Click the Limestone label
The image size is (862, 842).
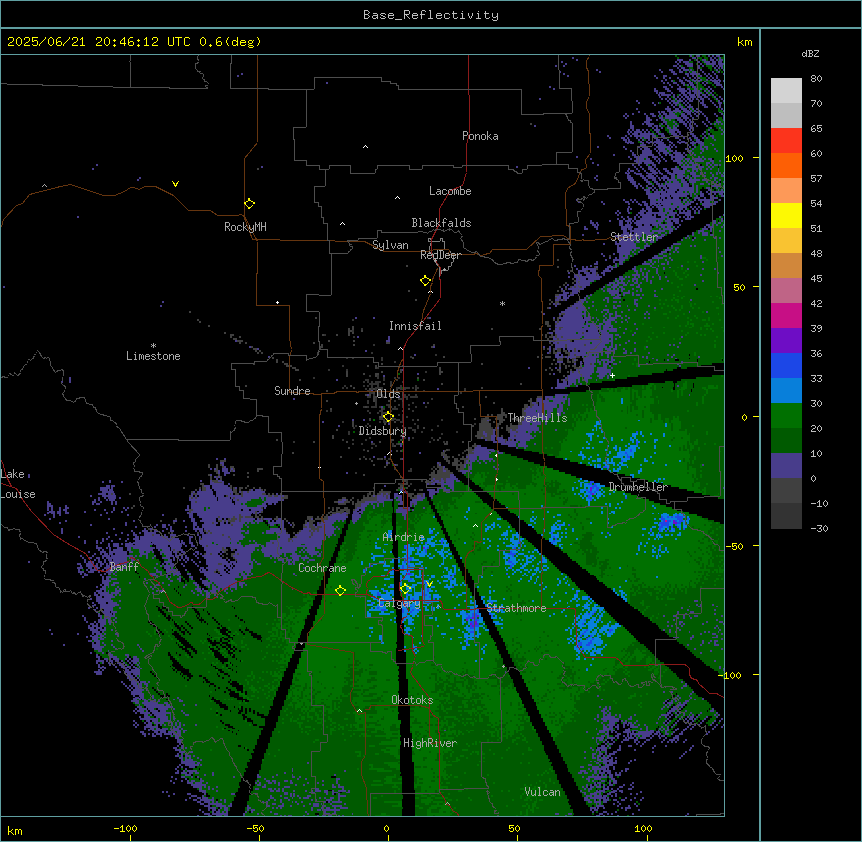pos(153,356)
